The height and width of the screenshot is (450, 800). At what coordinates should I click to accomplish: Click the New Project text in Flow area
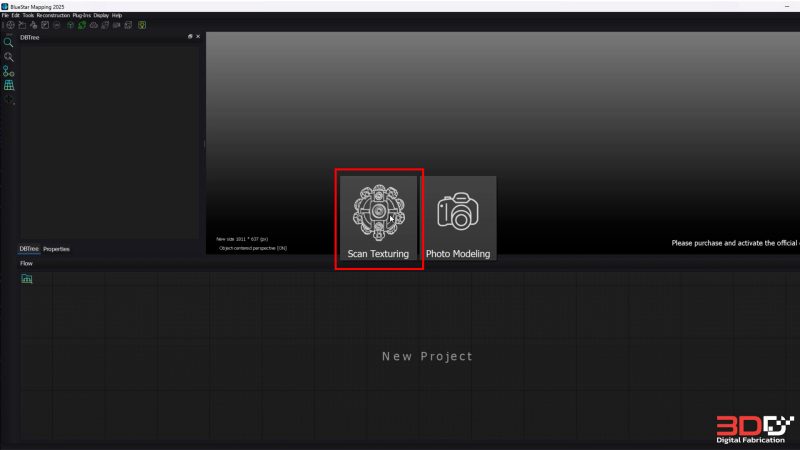[x=428, y=357]
